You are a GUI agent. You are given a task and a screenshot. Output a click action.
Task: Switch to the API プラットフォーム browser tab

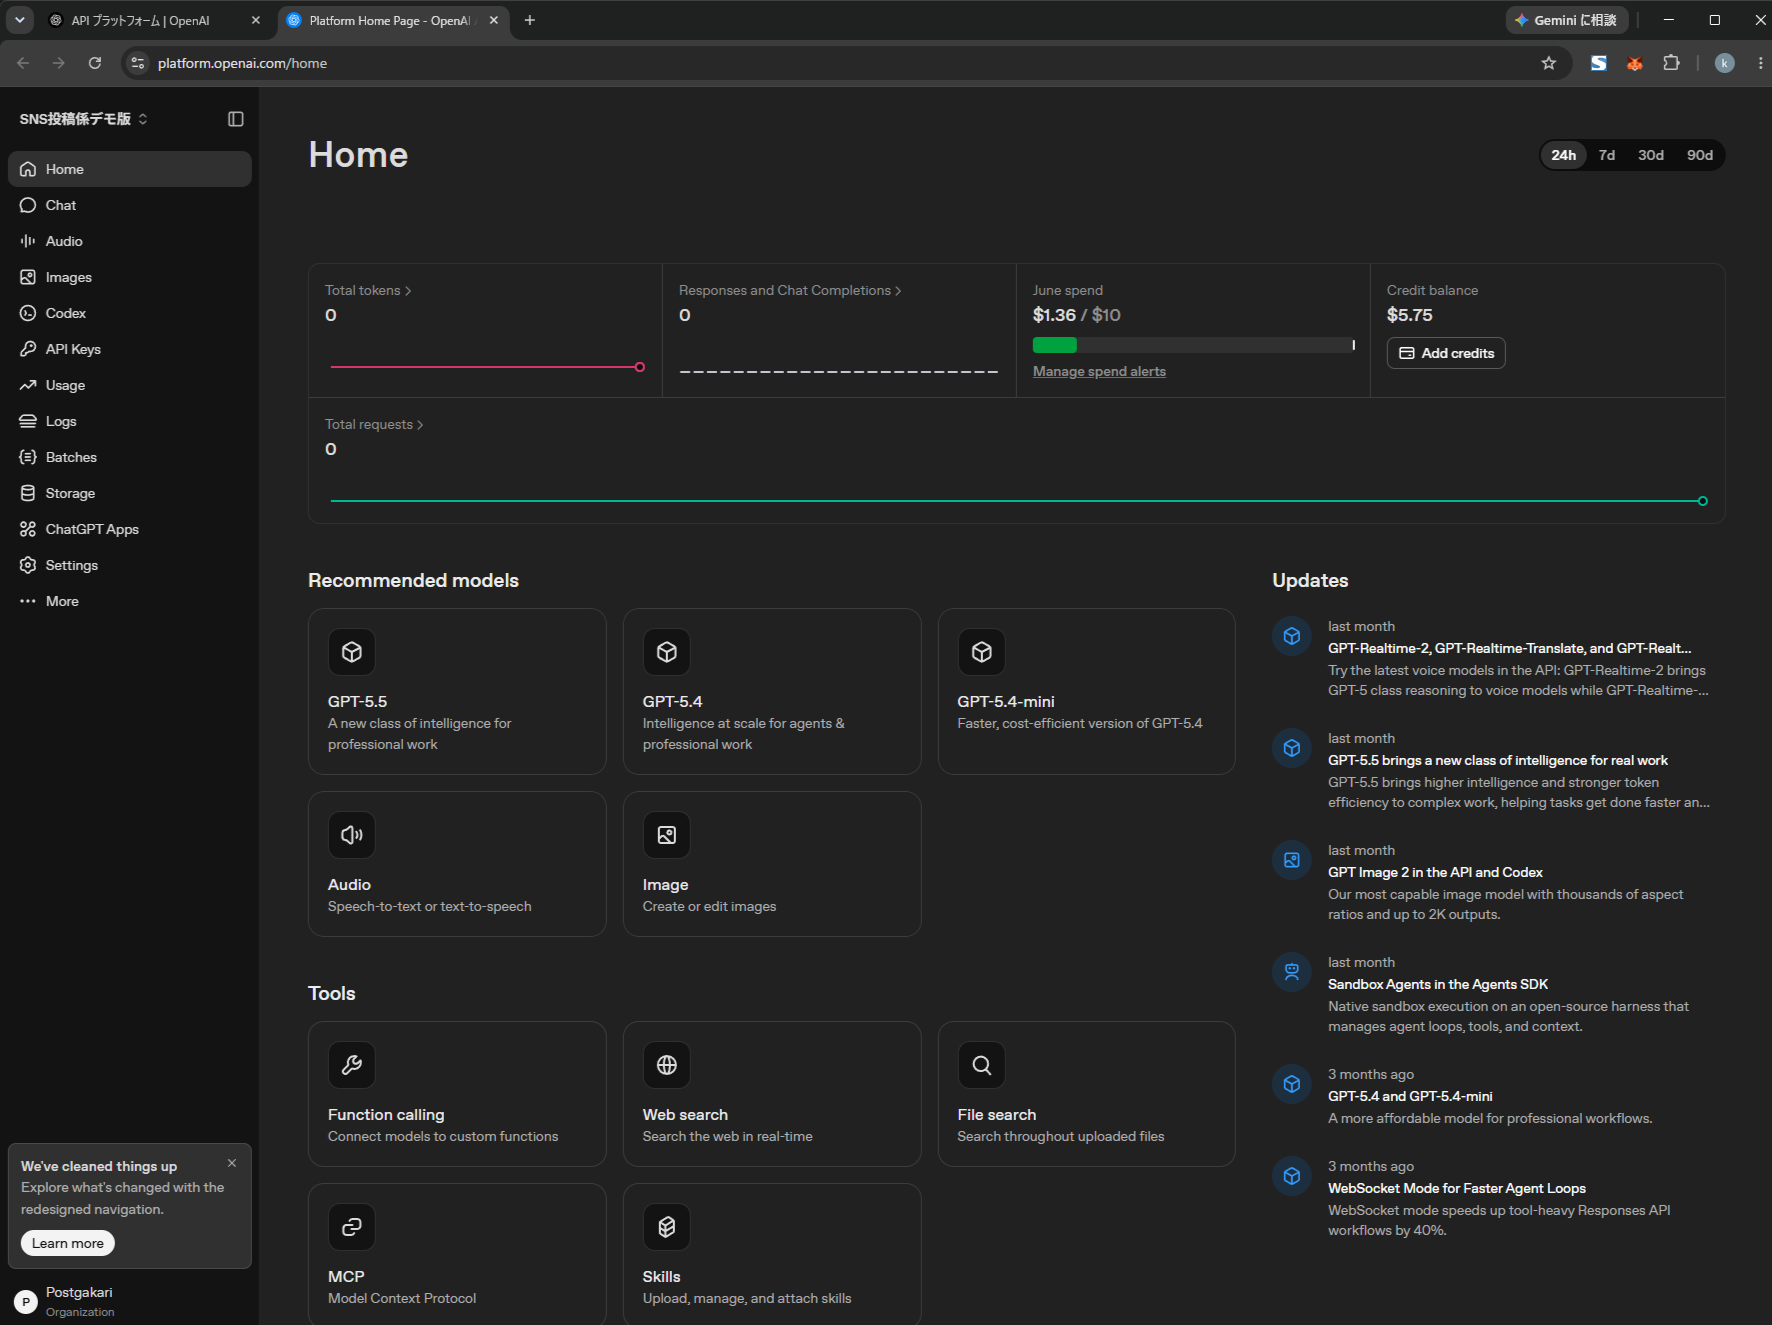(155, 20)
